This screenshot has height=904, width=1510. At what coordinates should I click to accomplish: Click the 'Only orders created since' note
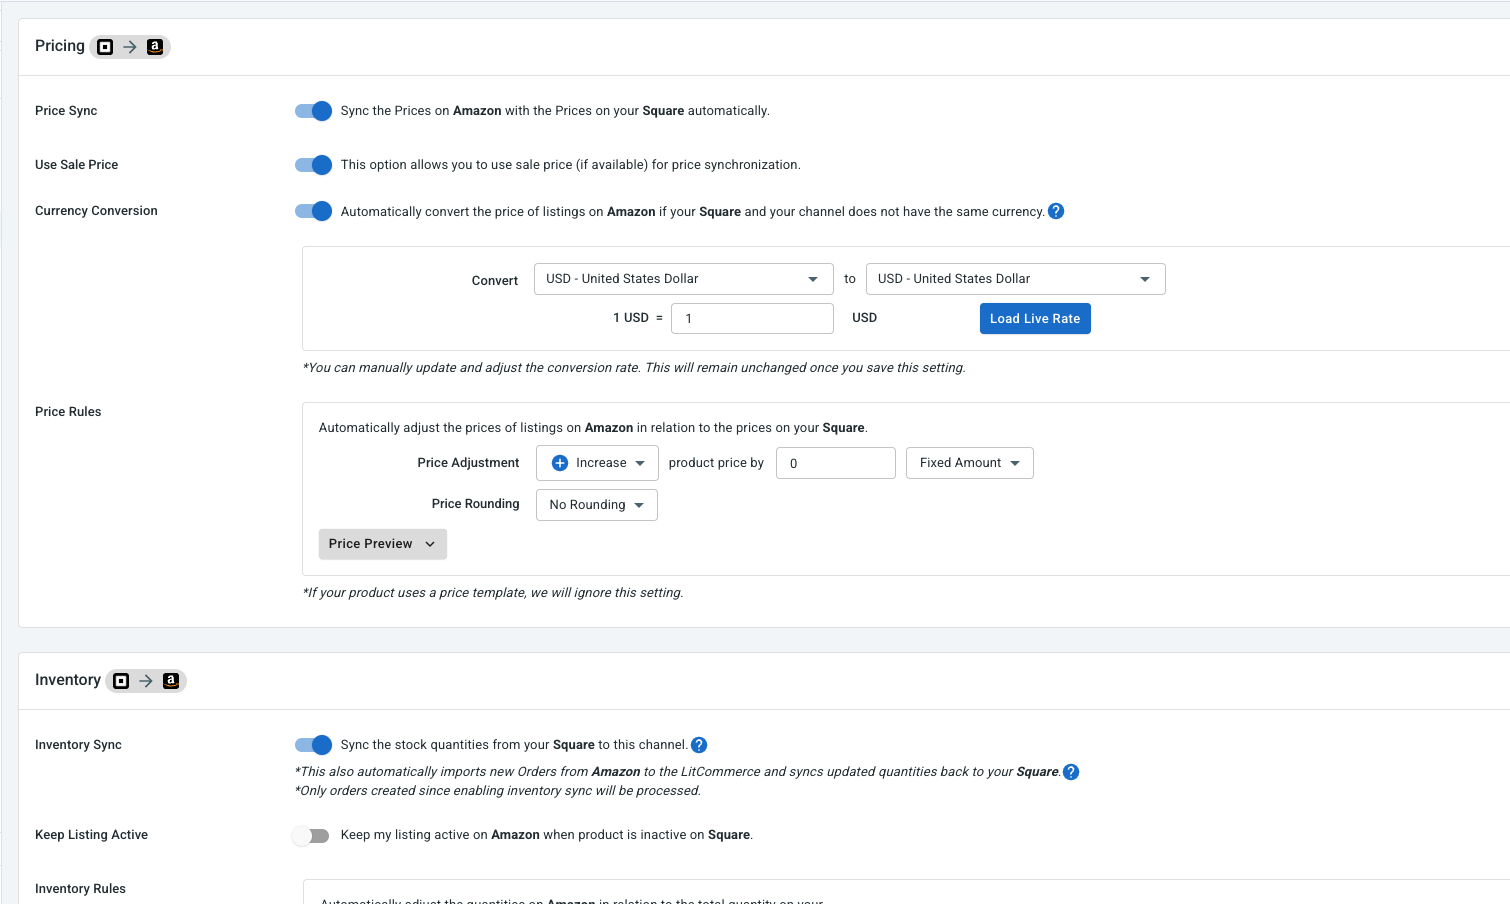(x=498, y=791)
